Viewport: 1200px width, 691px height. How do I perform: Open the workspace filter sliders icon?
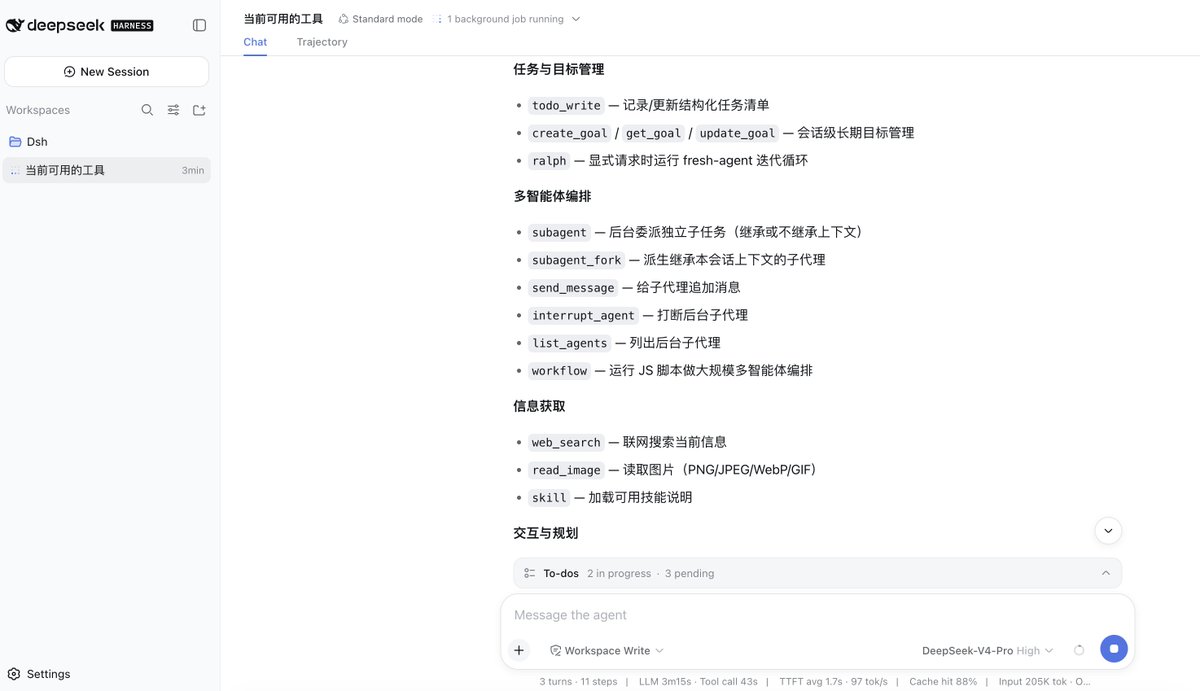(173, 110)
